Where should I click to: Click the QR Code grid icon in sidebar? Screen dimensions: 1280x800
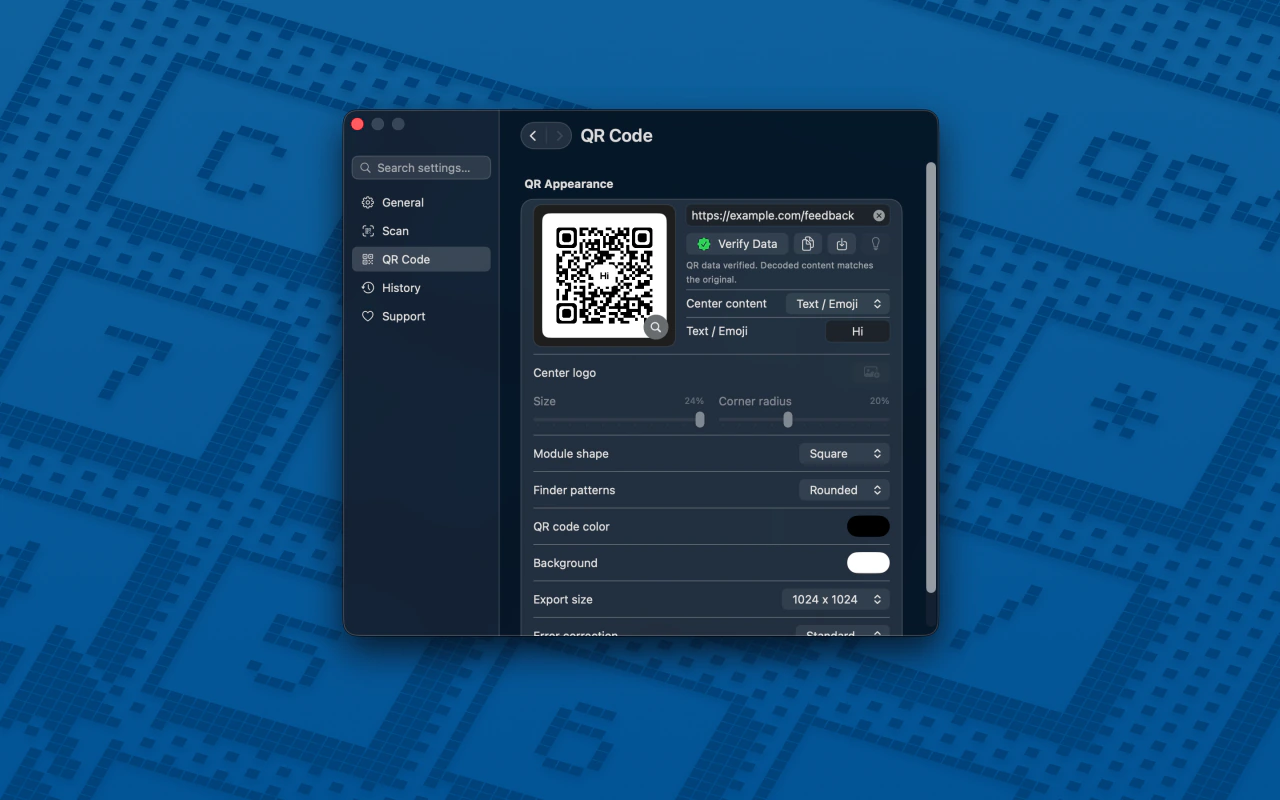click(x=368, y=259)
